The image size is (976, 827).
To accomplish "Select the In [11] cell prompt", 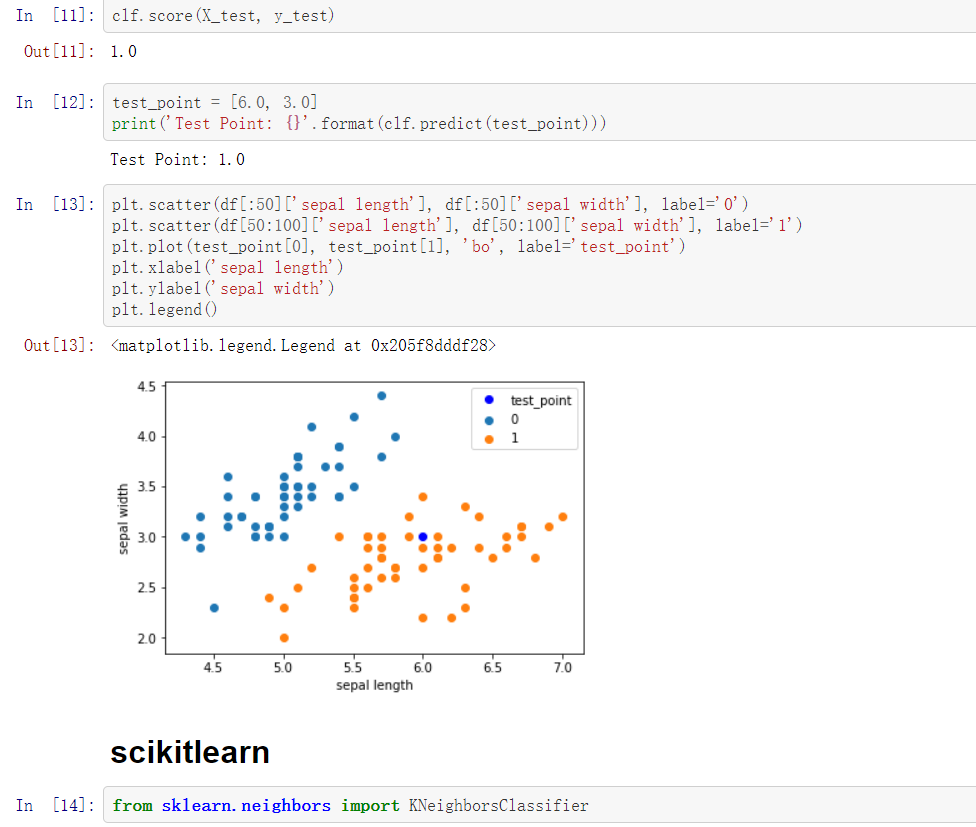I will (x=53, y=16).
